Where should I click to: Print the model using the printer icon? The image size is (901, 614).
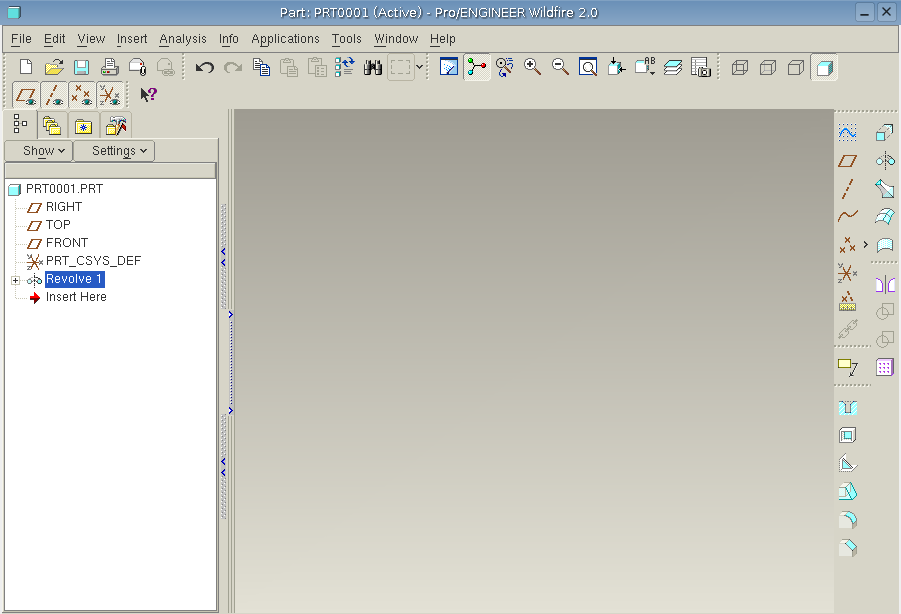109,67
